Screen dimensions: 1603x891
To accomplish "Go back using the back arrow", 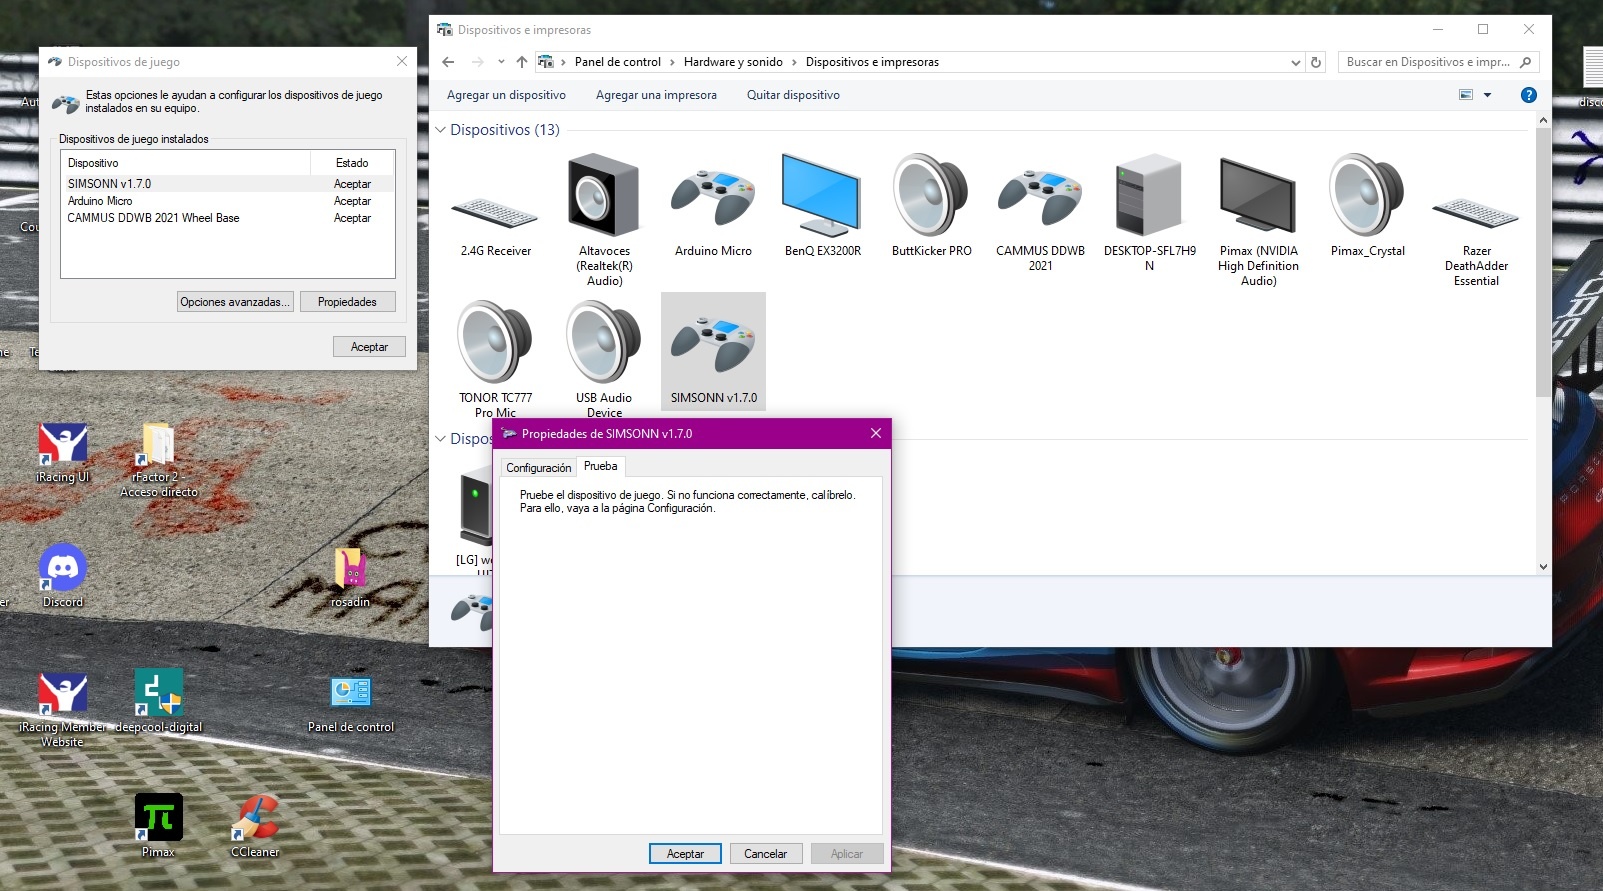I will (448, 62).
